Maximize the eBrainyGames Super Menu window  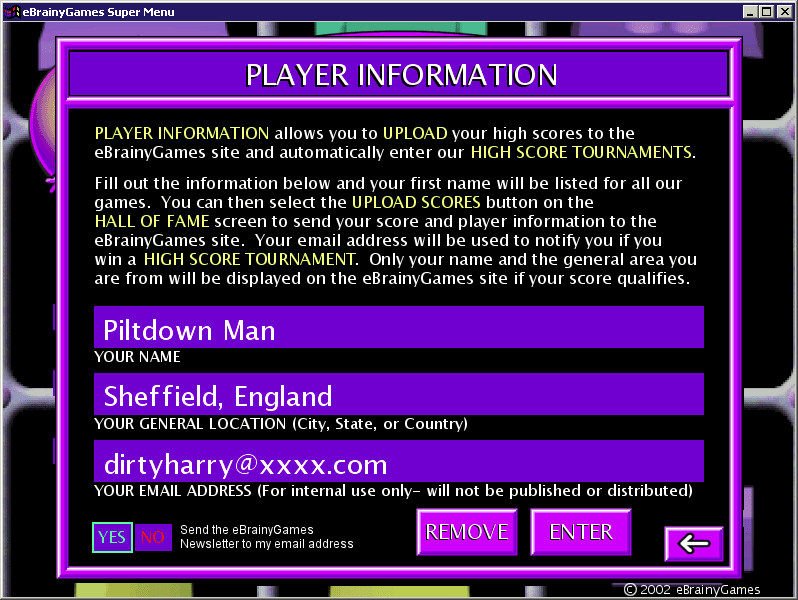pos(766,12)
